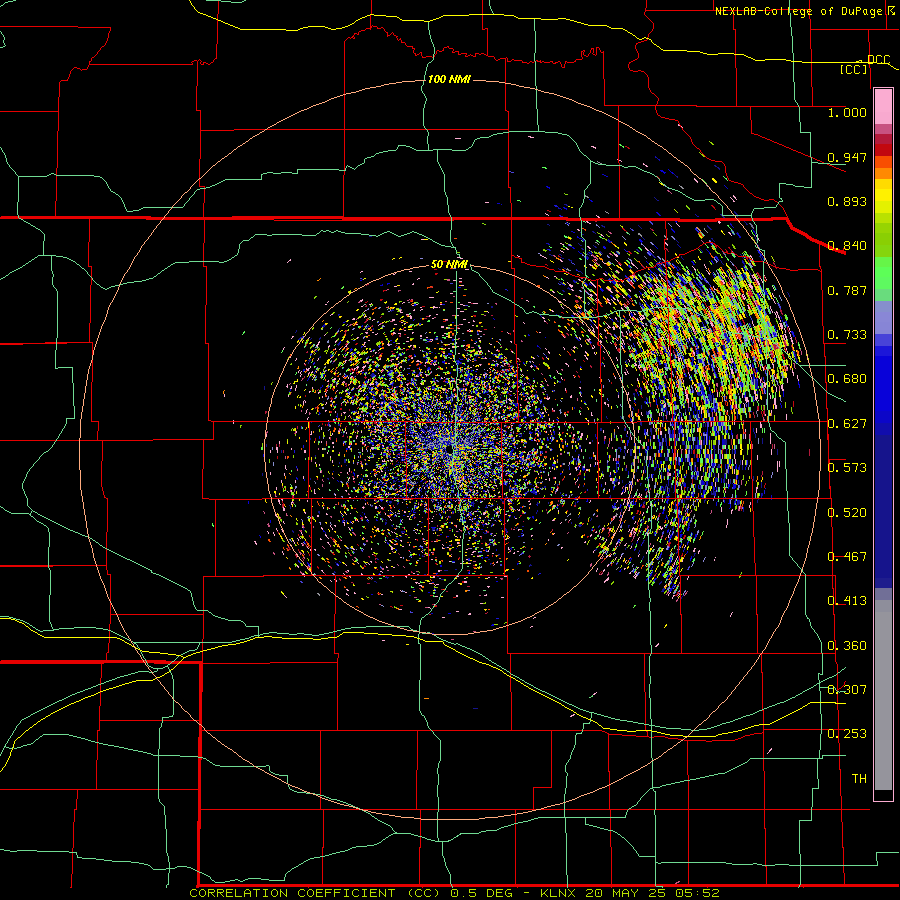Click the 0.840 scale value
Screen dimensions: 900x900
pyautogui.click(x=847, y=245)
